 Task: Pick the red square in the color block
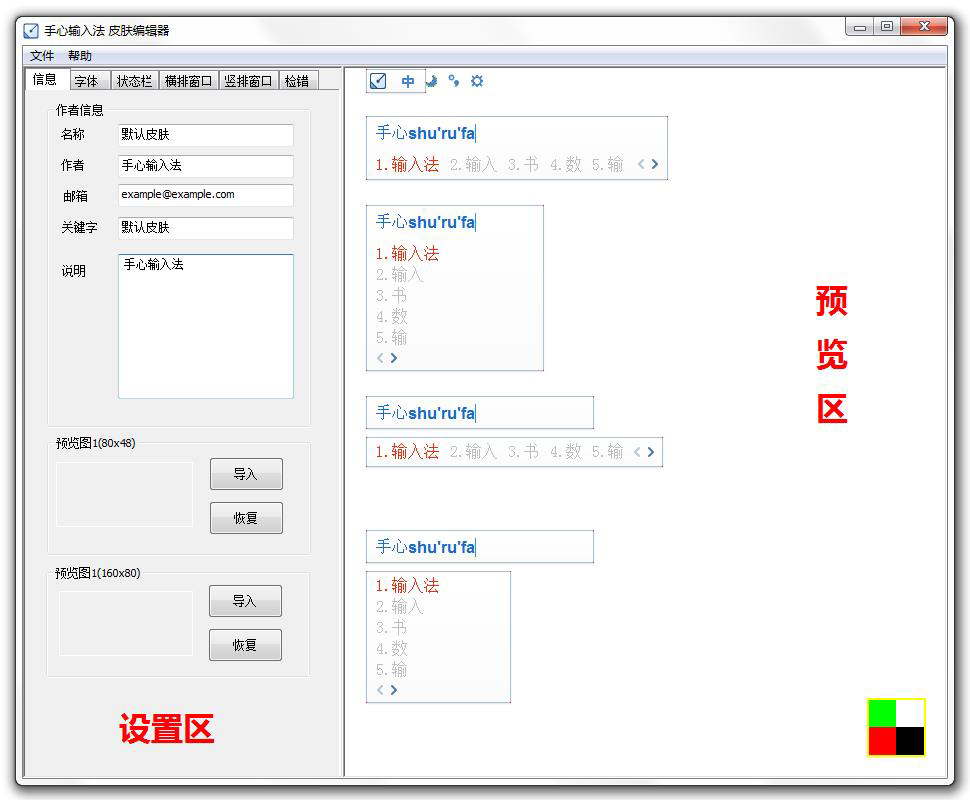882,741
